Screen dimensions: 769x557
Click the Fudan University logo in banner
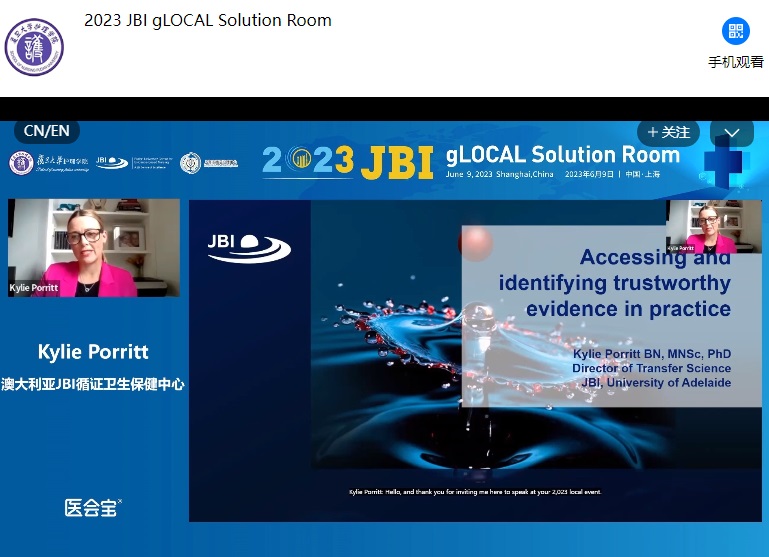(x=49, y=162)
